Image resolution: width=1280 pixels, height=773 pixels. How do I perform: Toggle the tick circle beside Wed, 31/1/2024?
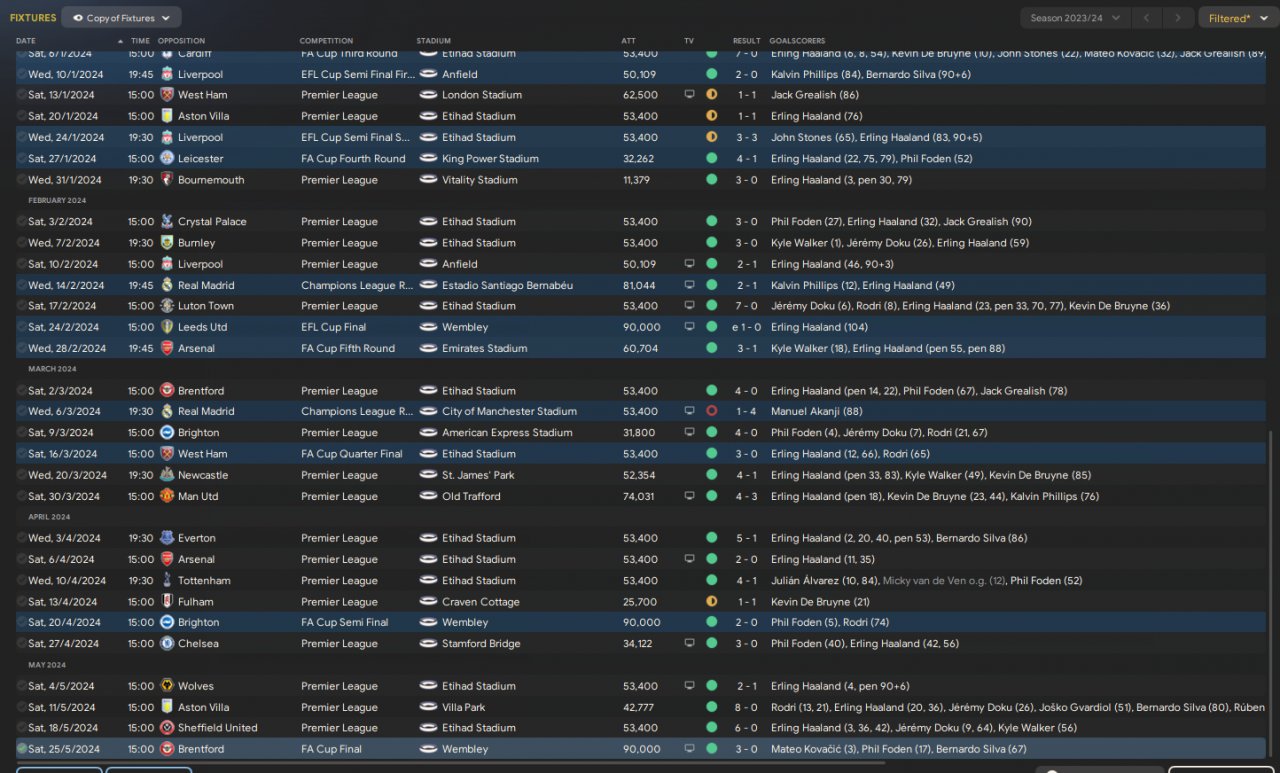[22, 180]
